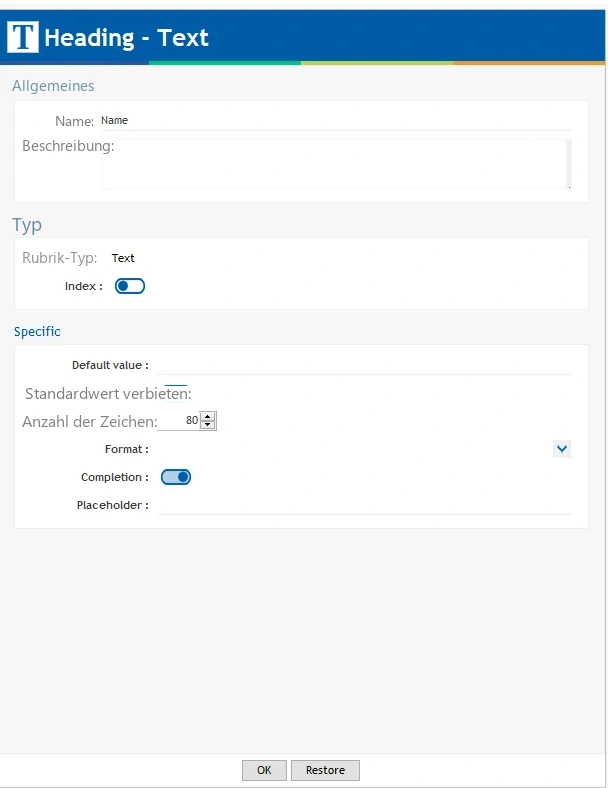Click the Specific section heading

point(37,332)
